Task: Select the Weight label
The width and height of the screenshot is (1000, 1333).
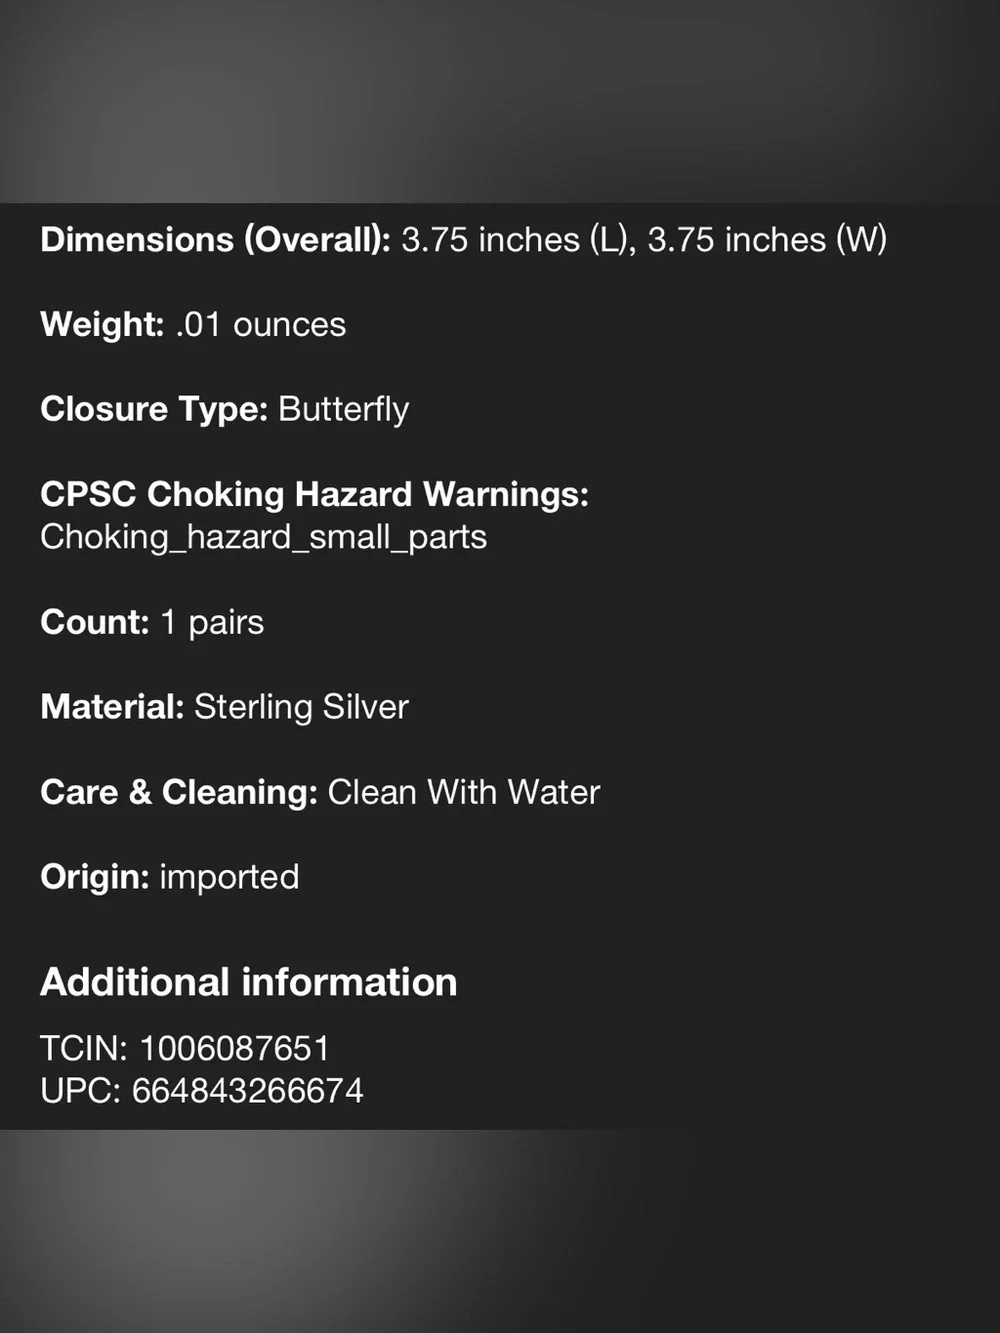Action: coord(102,325)
